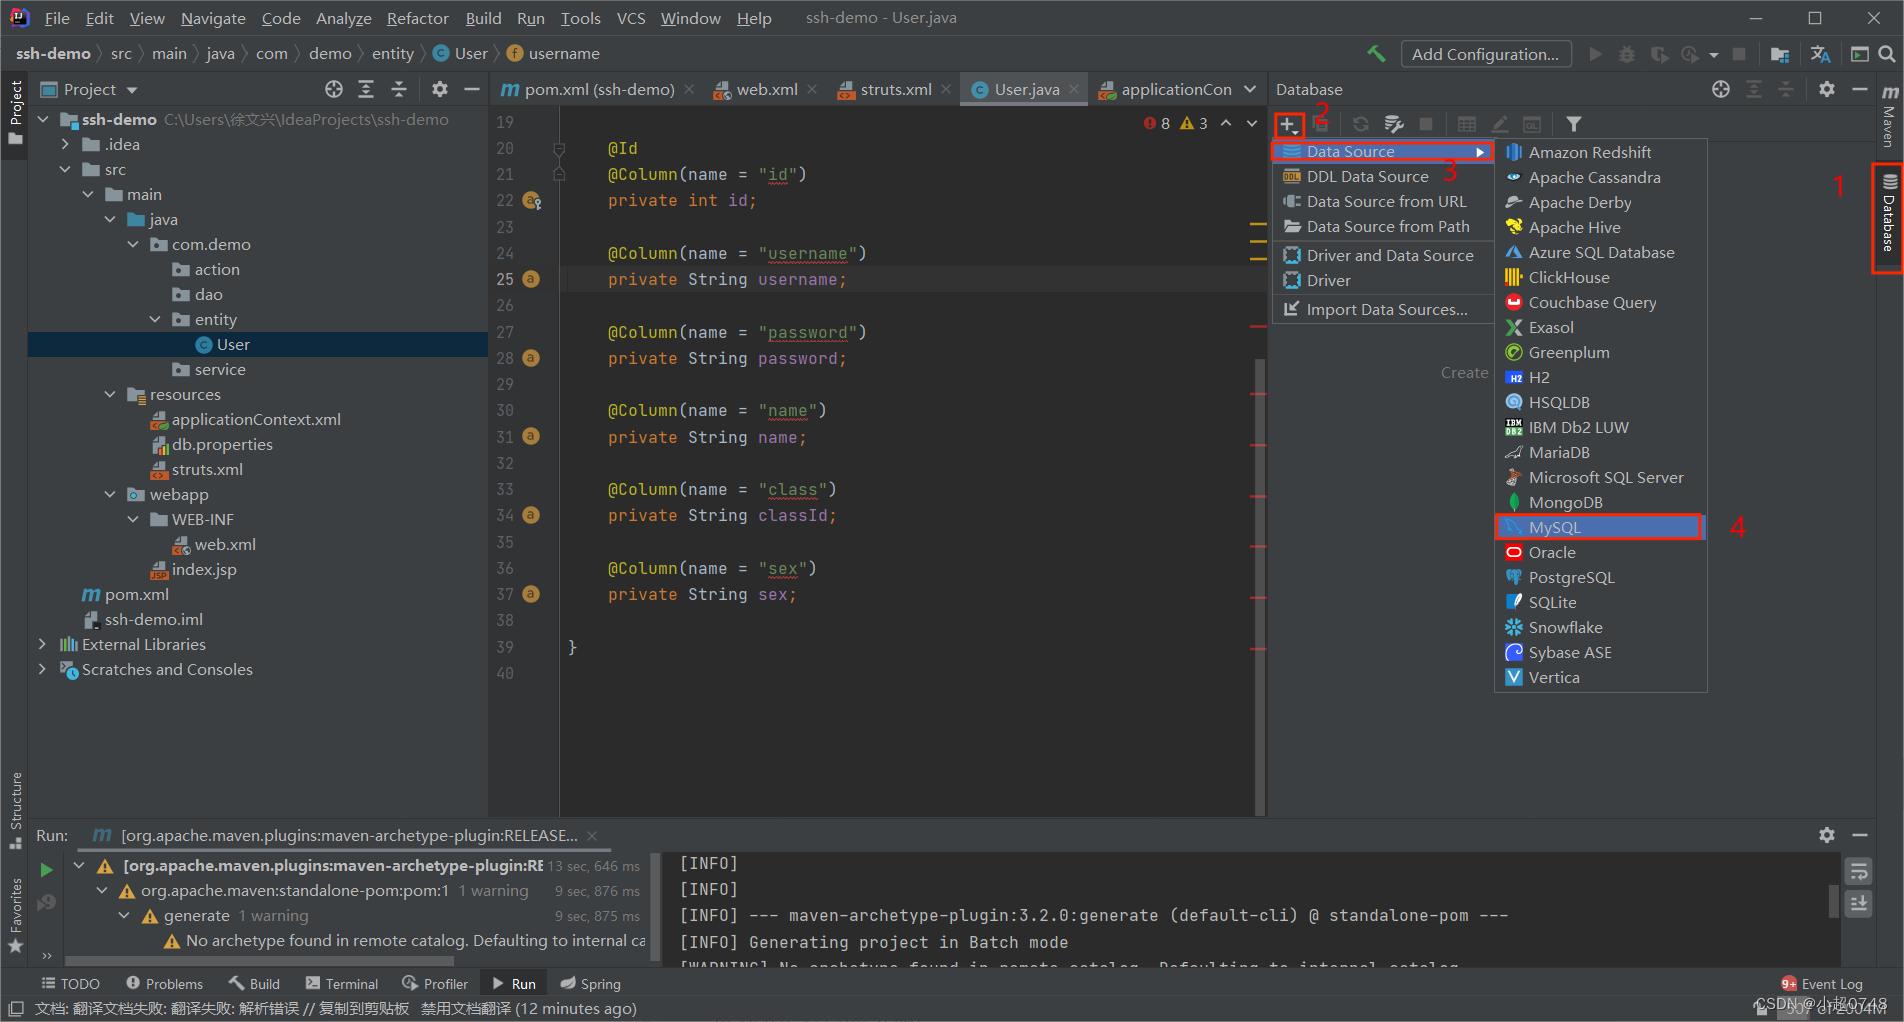The height and width of the screenshot is (1022, 1904).
Task: Expand the .idea folder
Action: coord(65,144)
